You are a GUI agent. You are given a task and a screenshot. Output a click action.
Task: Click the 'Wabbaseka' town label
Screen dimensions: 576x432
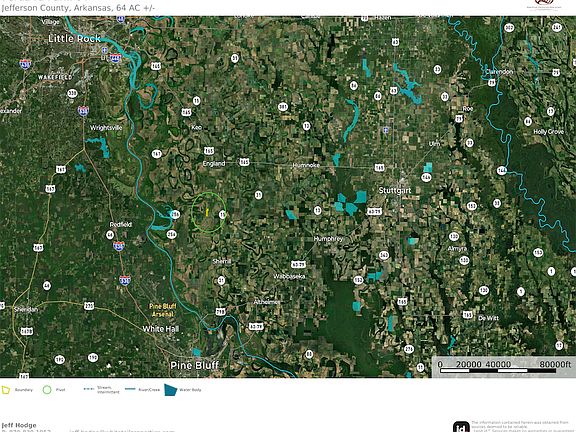point(289,276)
